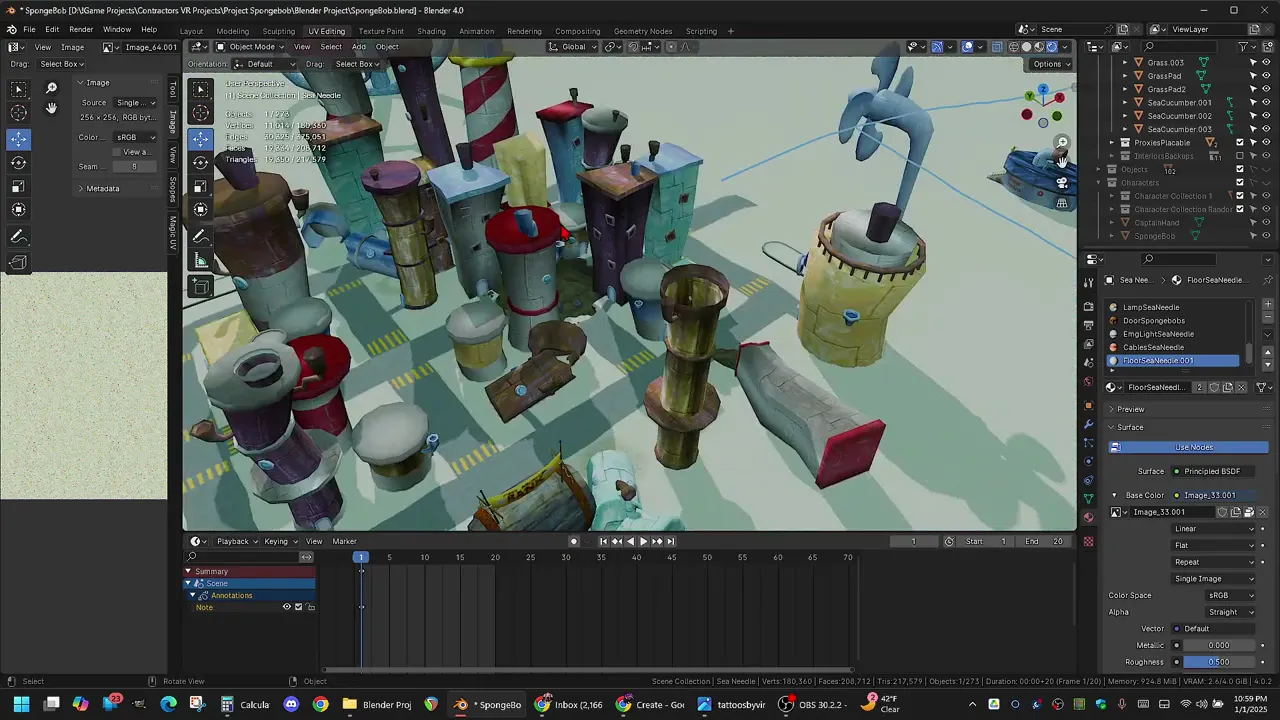Open the Output properties tab icon
1280x720 pixels.
[1089, 323]
